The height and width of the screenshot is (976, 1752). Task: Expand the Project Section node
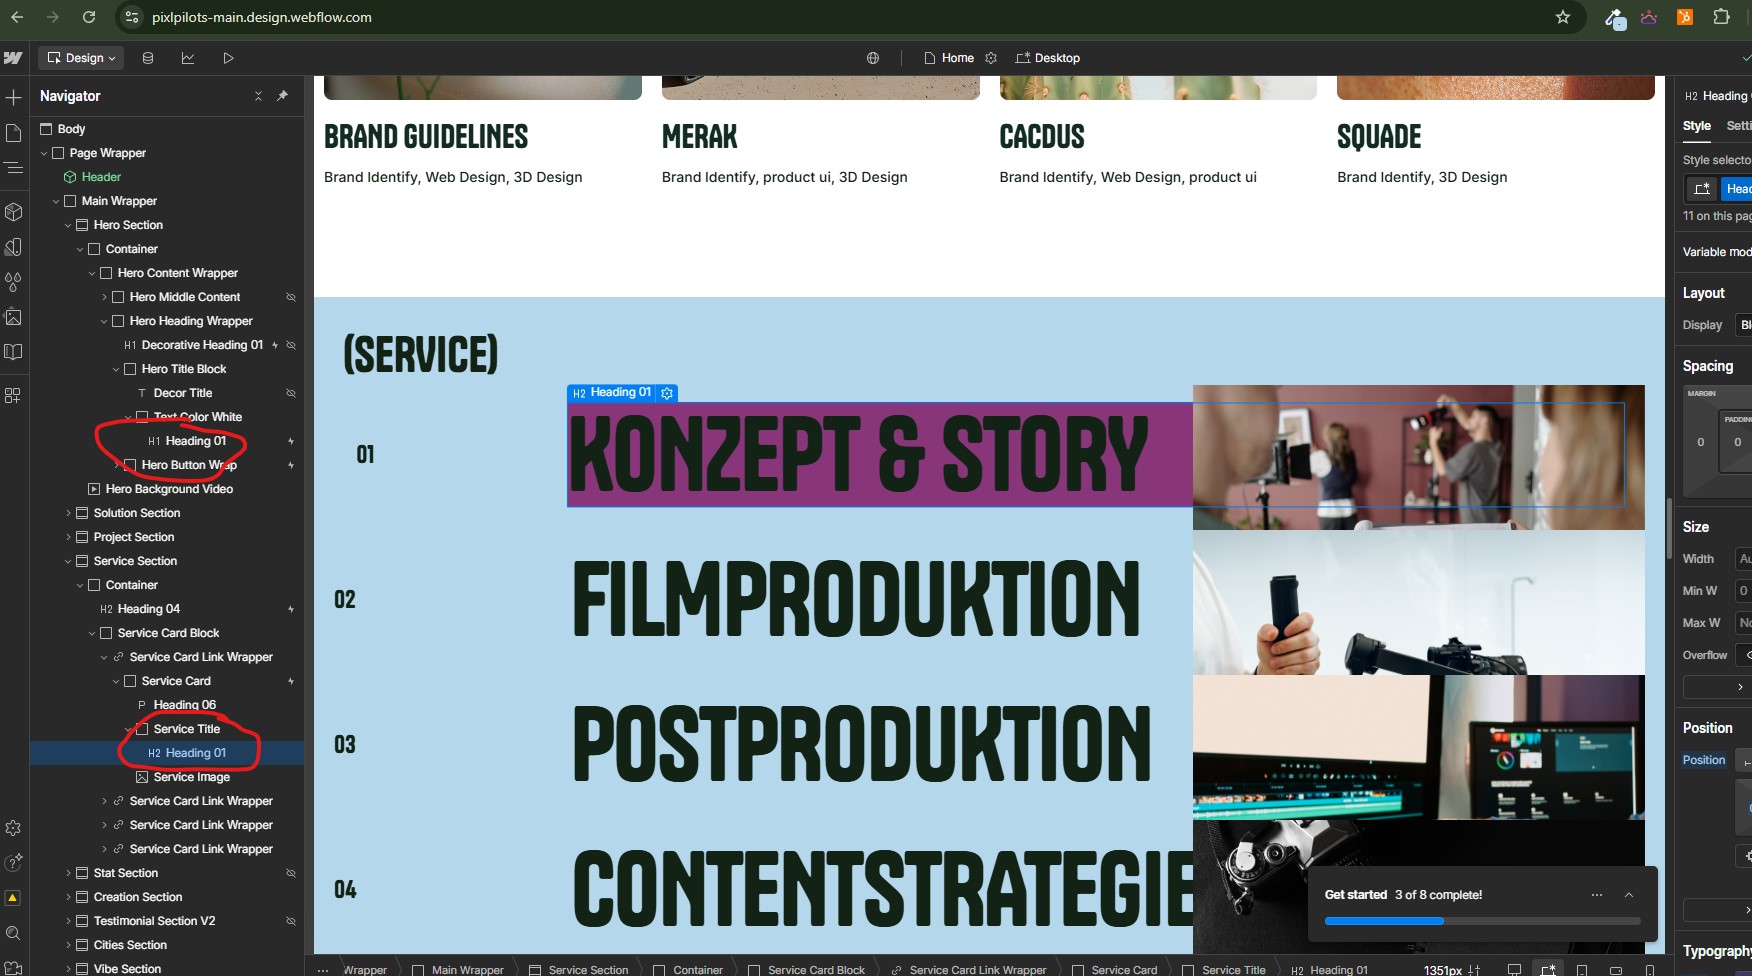pos(68,537)
